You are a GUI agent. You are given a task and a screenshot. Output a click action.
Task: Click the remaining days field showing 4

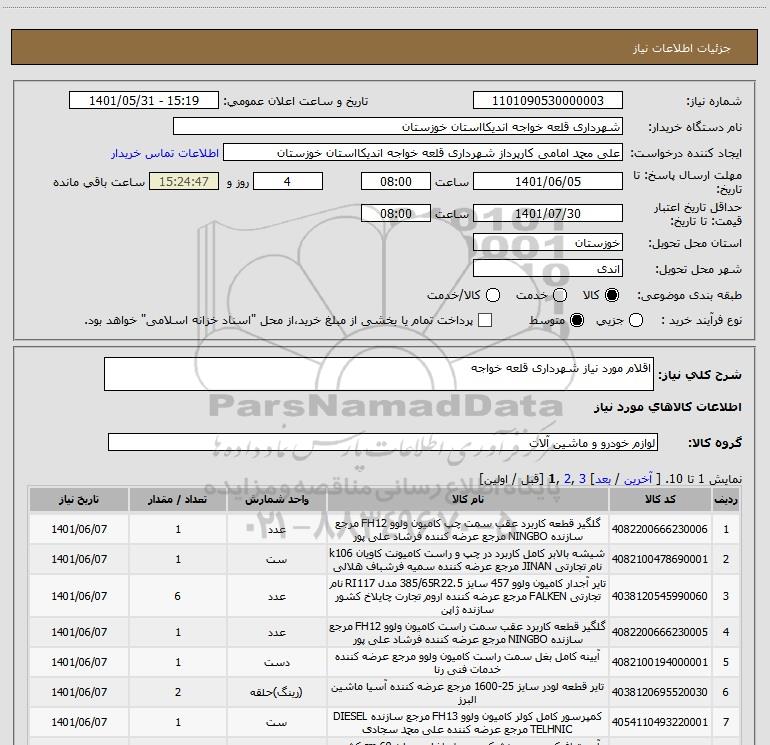288,181
